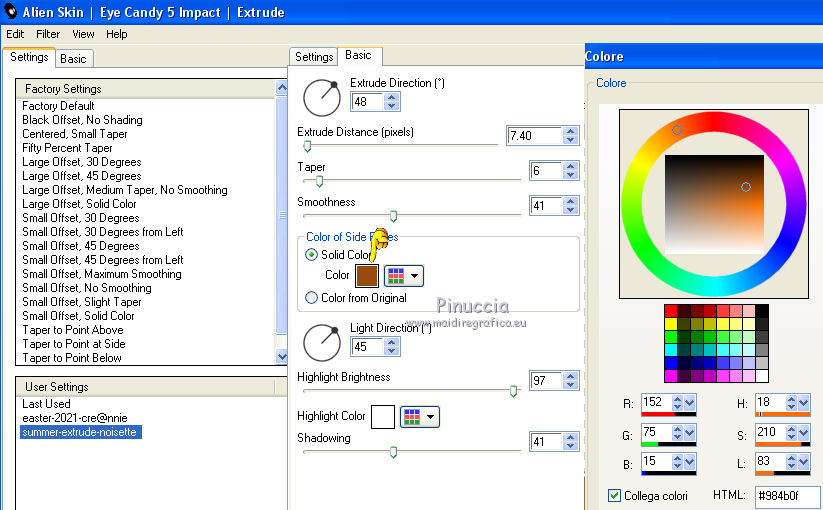Click the Smoothness slider thumb
The width and height of the screenshot is (823, 510).
(x=393, y=216)
